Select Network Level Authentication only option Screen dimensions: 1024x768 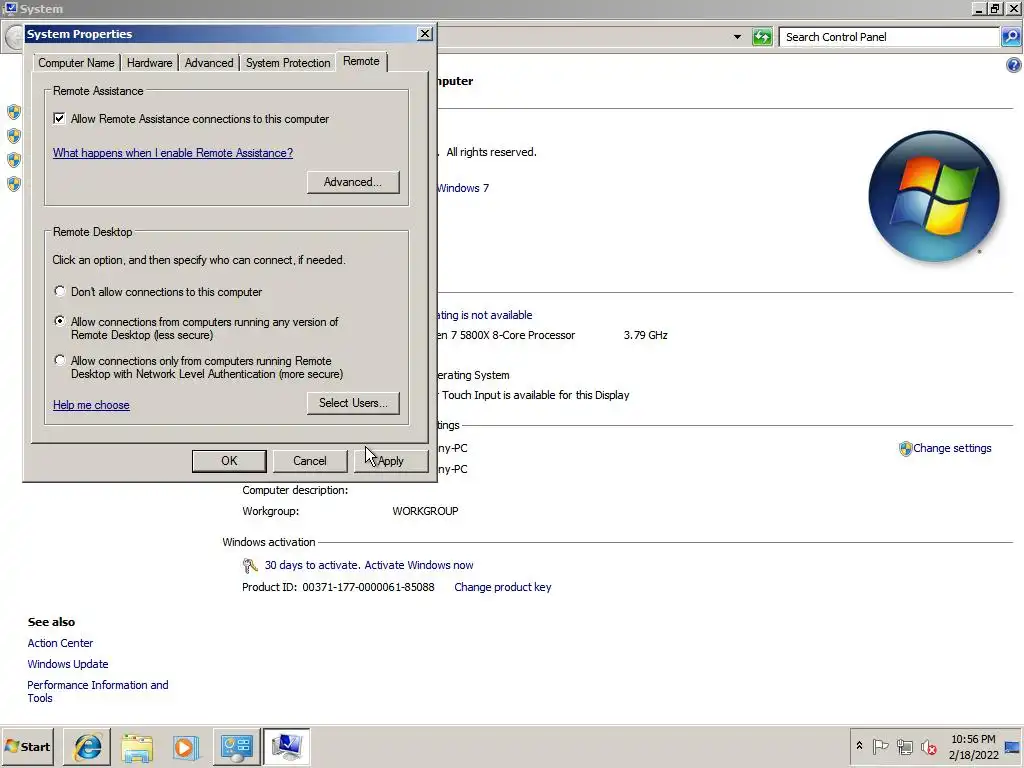(59, 360)
